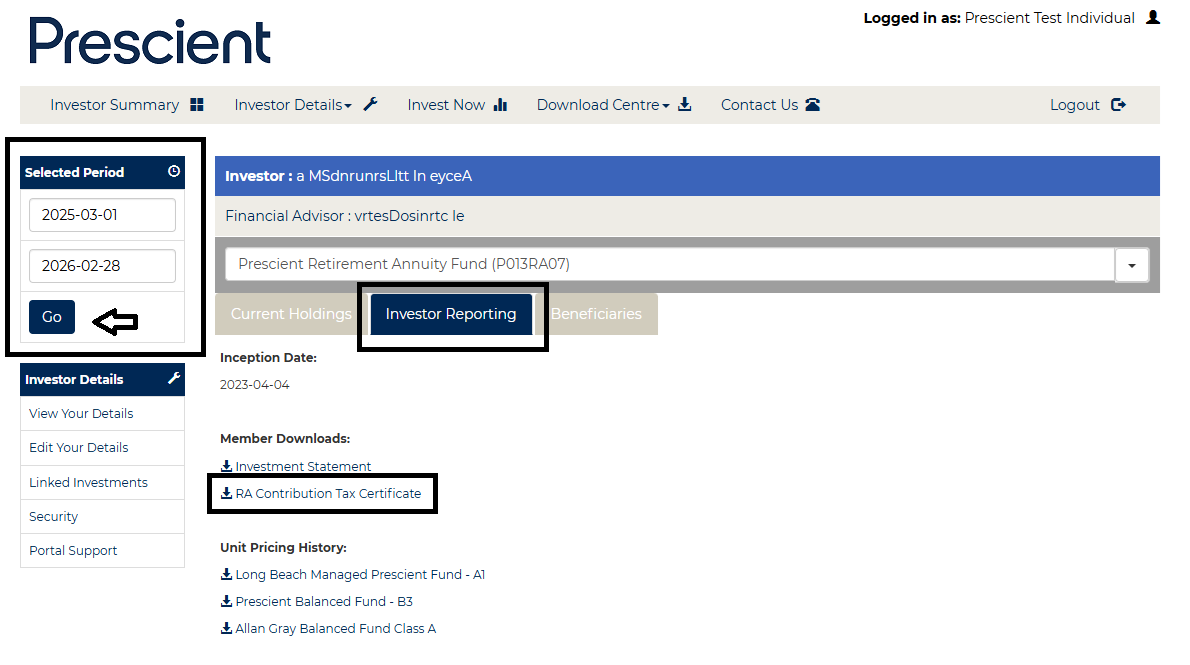This screenshot has height=665, width=1190.
Task: Click the grid icon beside Investor Summary
Action: pyautogui.click(x=197, y=105)
